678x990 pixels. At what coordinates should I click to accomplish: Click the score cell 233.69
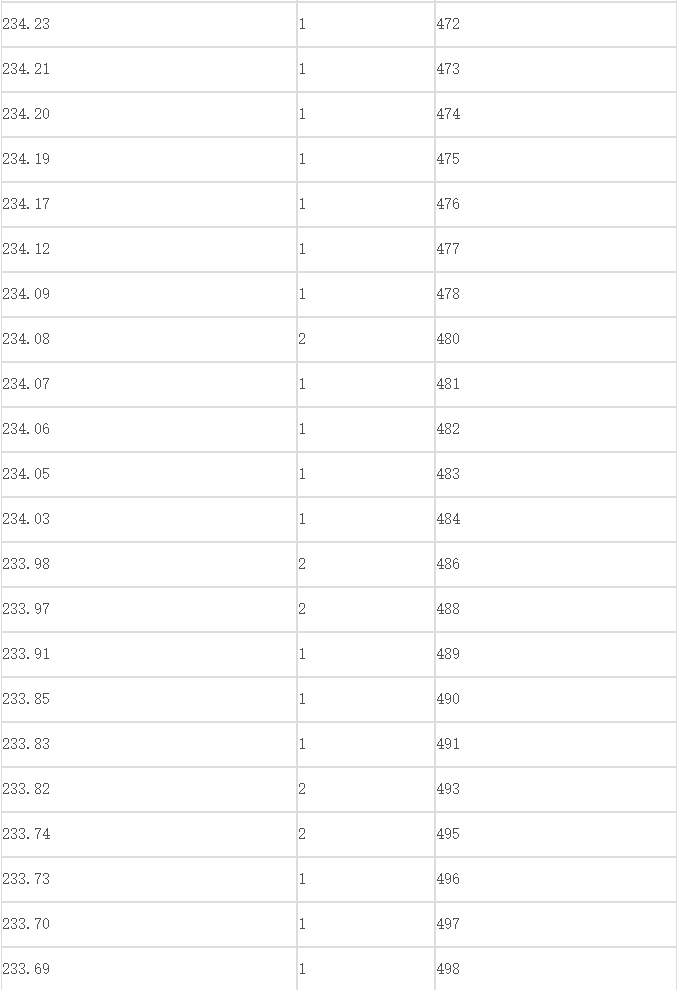coord(149,969)
